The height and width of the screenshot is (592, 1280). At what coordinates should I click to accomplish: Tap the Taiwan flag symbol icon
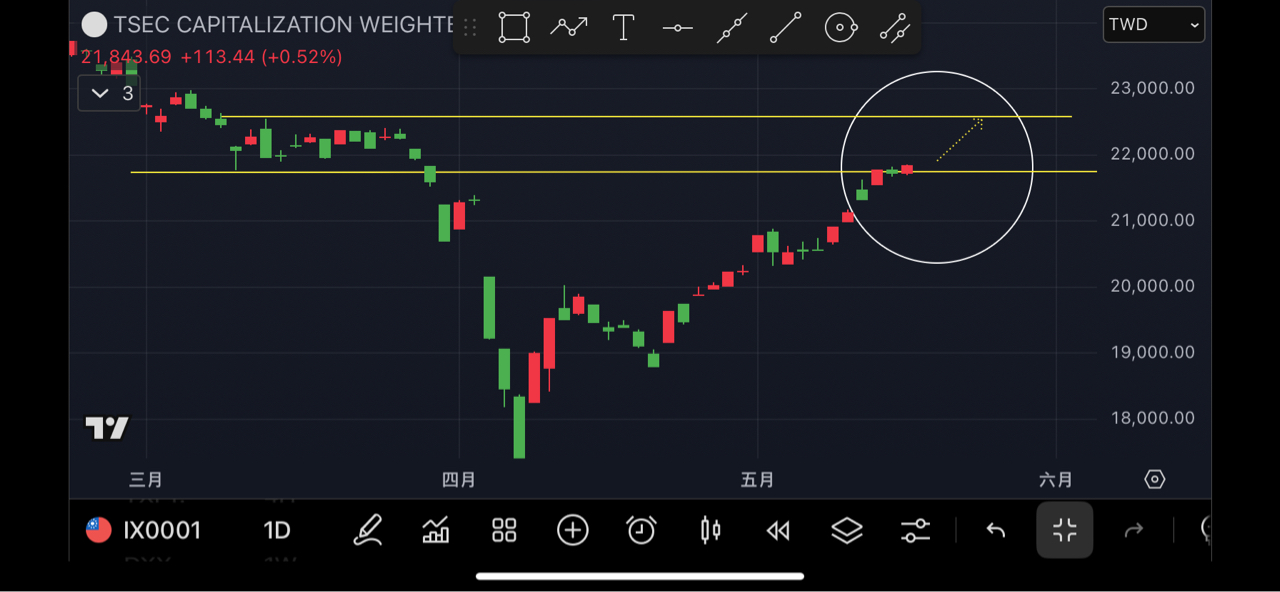[98, 530]
